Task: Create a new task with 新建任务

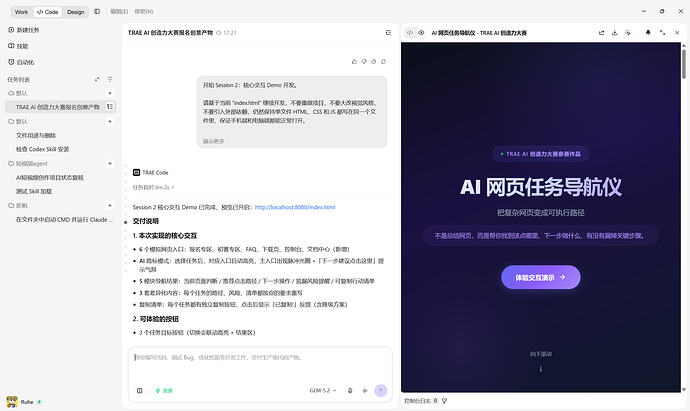Action: point(24,30)
